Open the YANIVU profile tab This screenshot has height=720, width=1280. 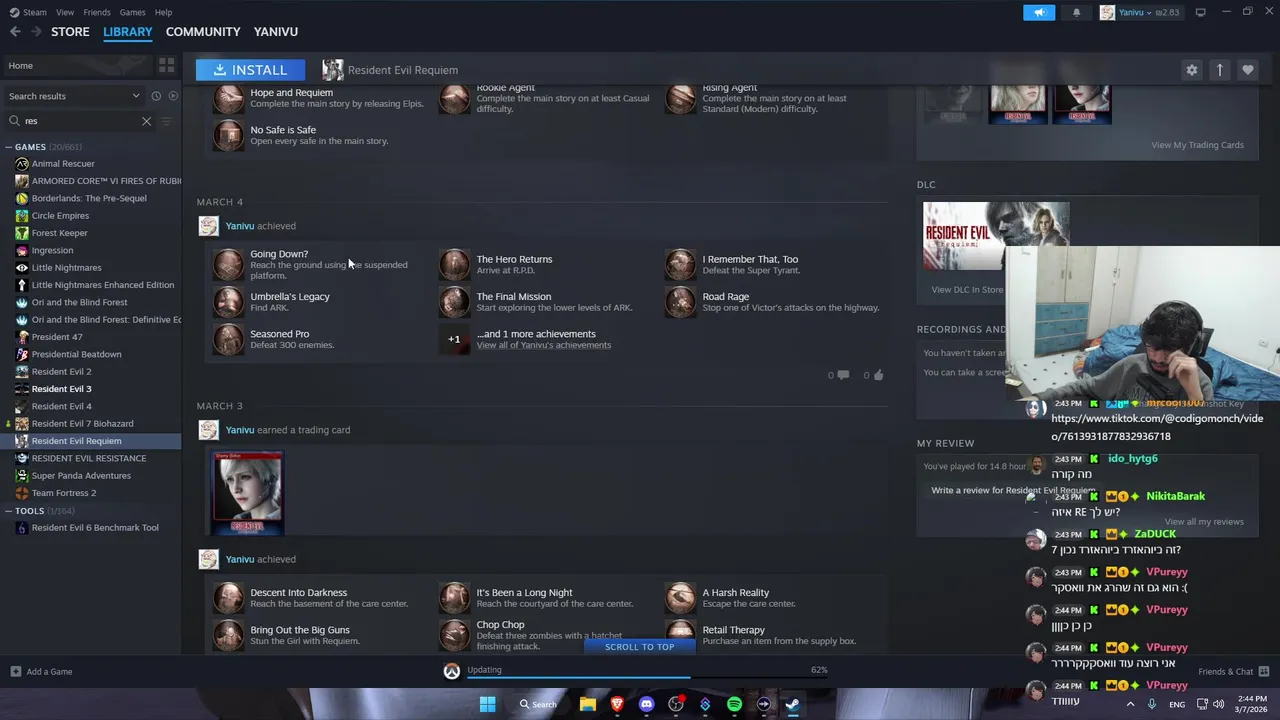(x=276, y=32)
